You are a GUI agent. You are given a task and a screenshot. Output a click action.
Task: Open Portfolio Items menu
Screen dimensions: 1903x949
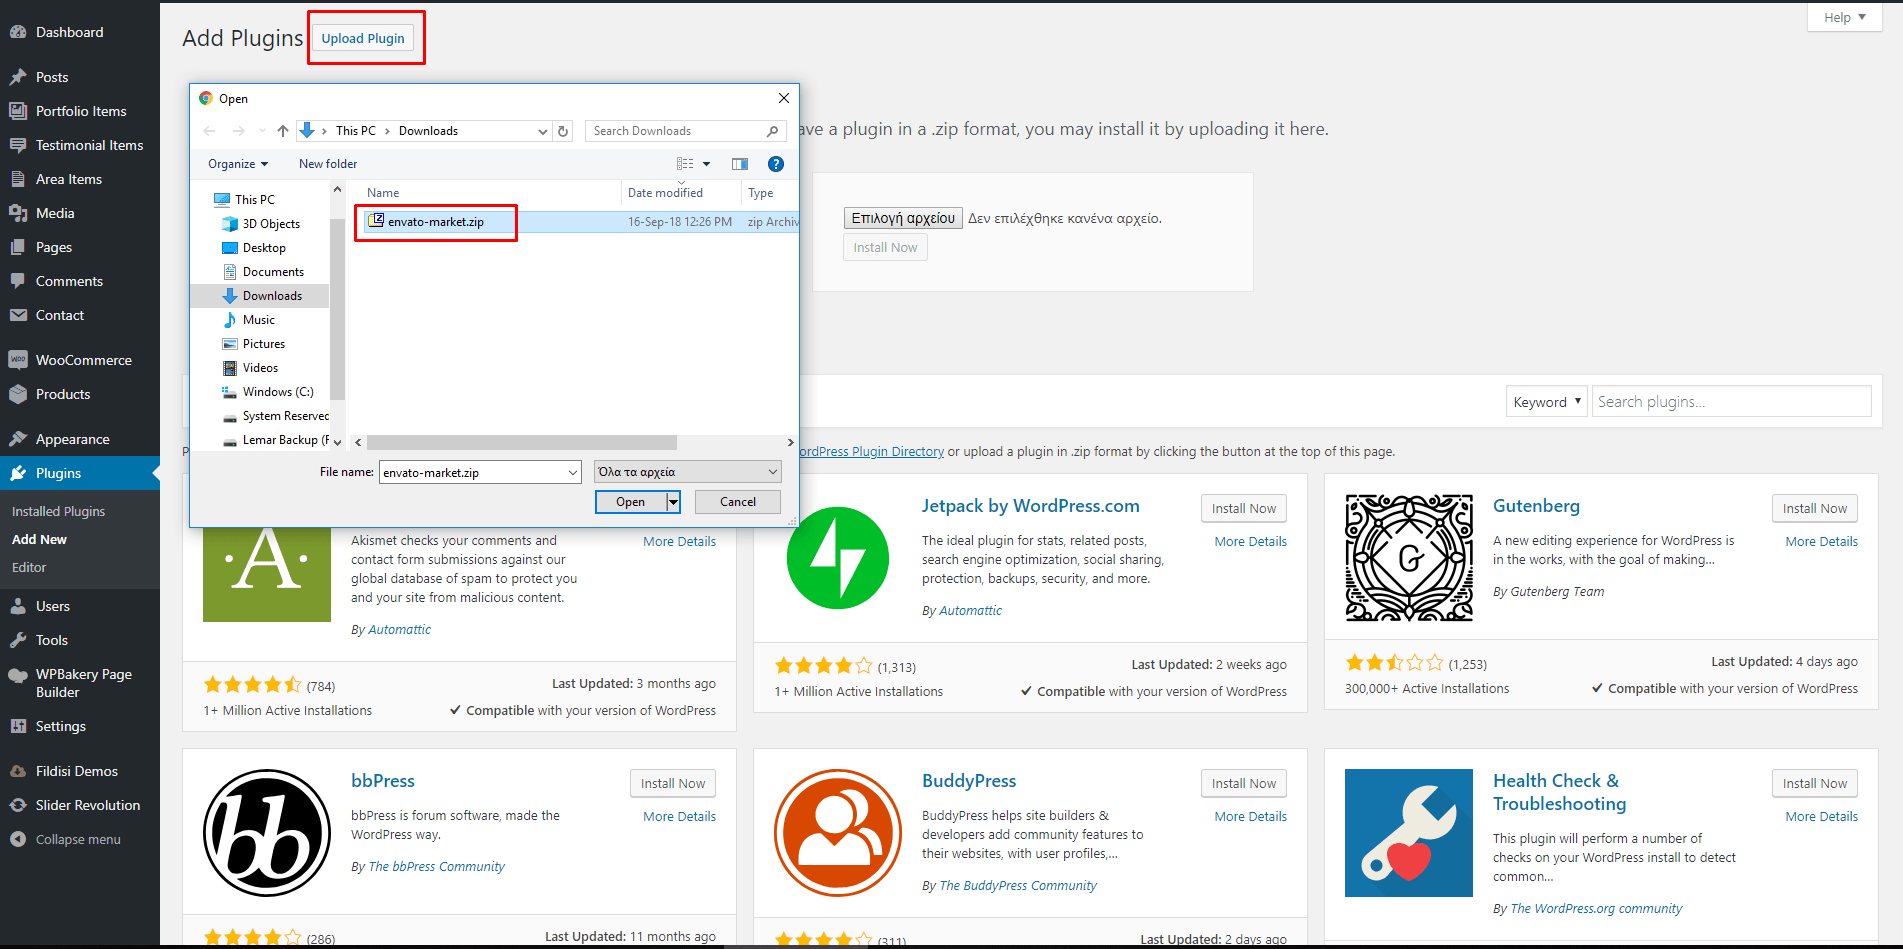click(80, 111)
